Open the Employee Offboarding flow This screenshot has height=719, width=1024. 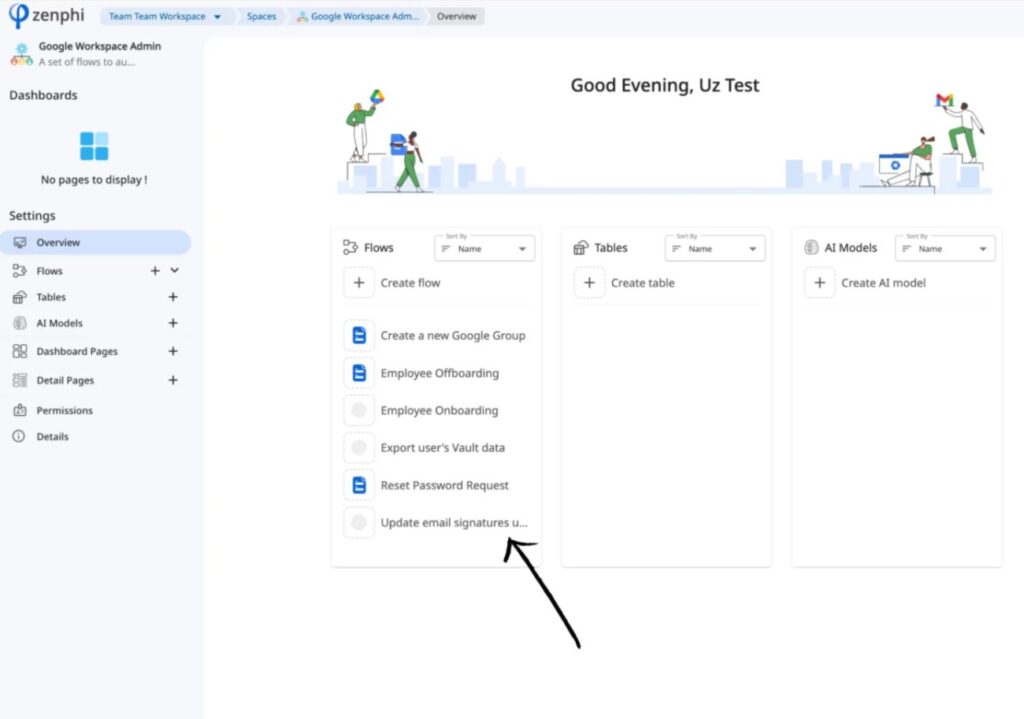(440, 373)
